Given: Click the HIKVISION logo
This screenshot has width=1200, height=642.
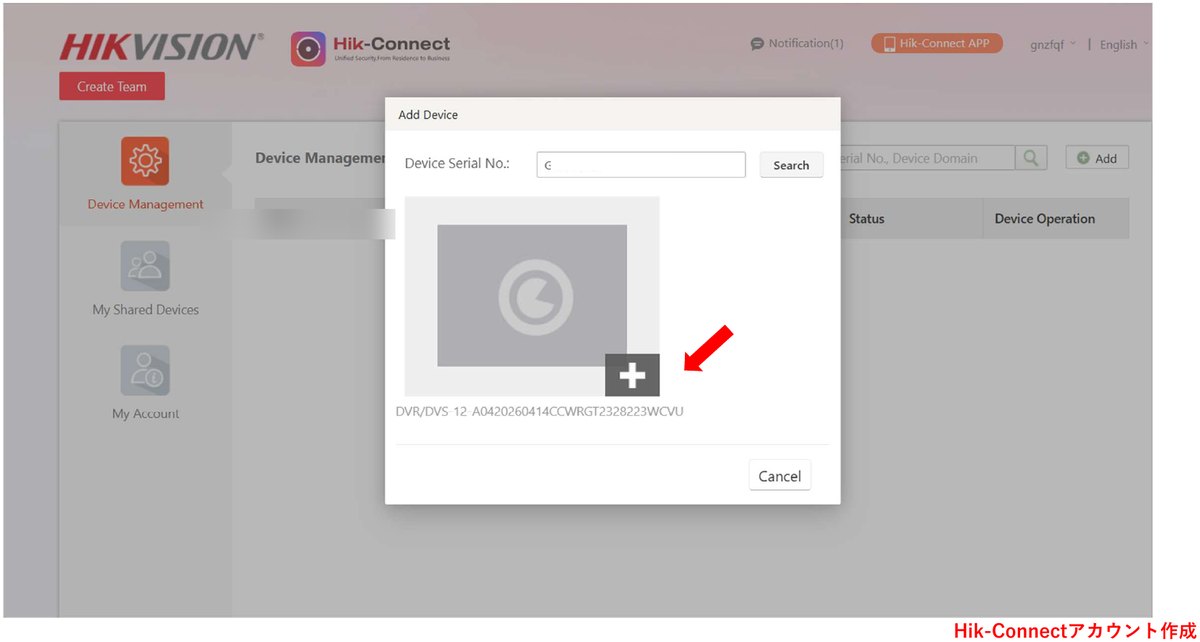Looking at the screenshot, I should [x=162, y=48].
